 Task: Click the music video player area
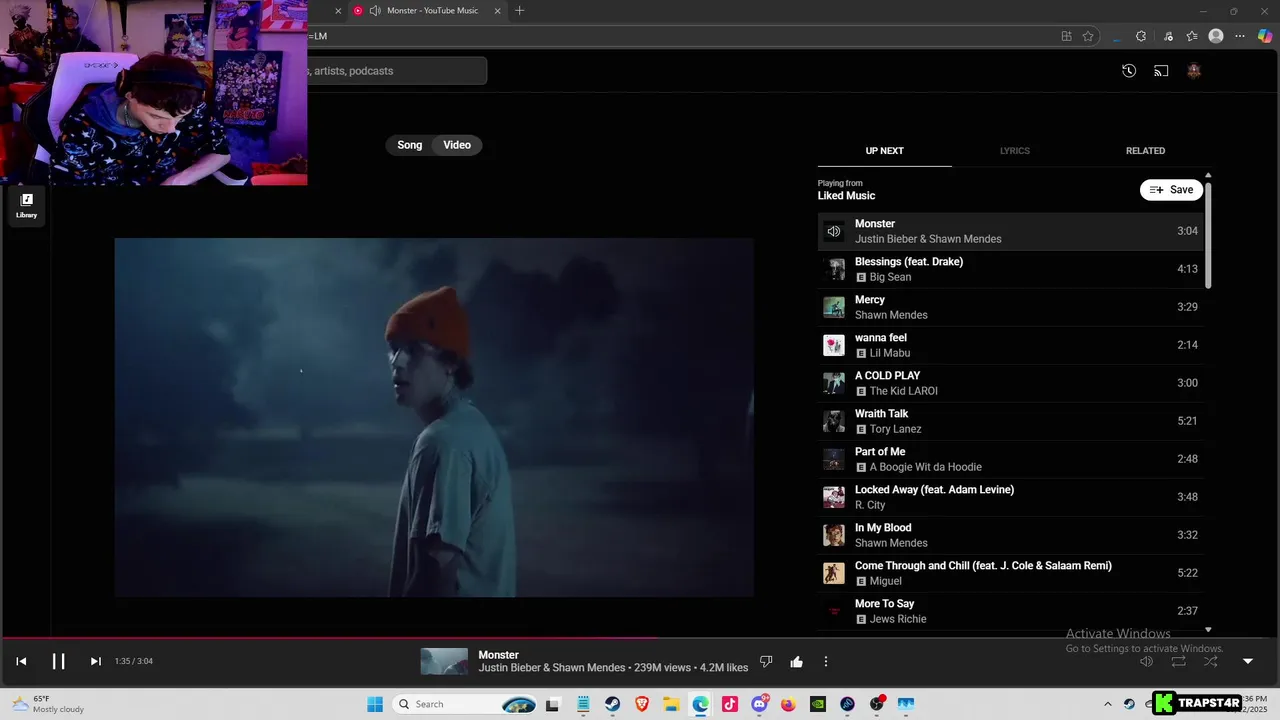point(434,417)
